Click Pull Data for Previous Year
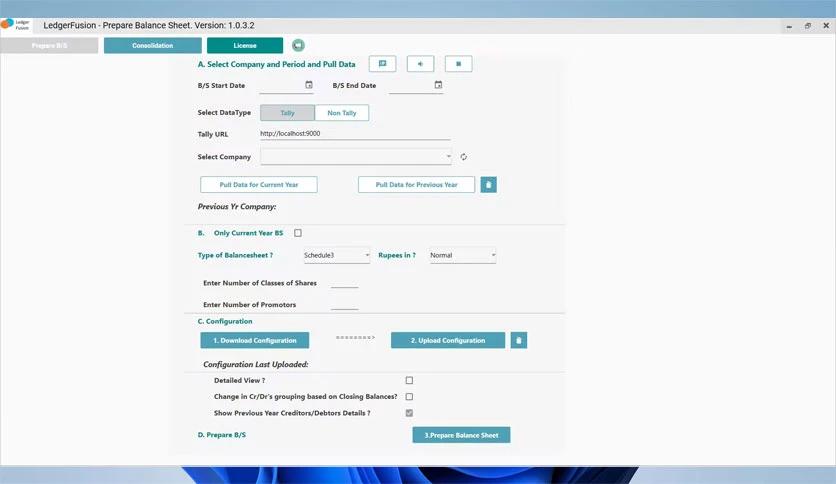Viewport: 836px width, 484px height. click(x=416, y=184)
